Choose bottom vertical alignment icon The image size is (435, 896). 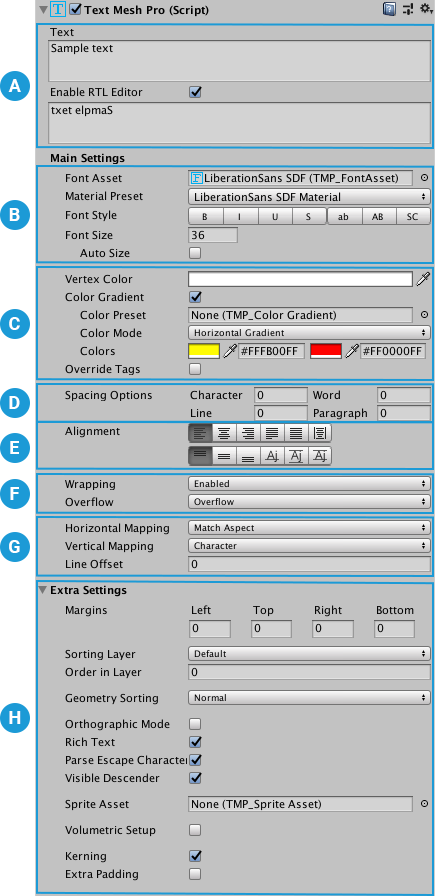pyautogui.click(x=248, y=456)
